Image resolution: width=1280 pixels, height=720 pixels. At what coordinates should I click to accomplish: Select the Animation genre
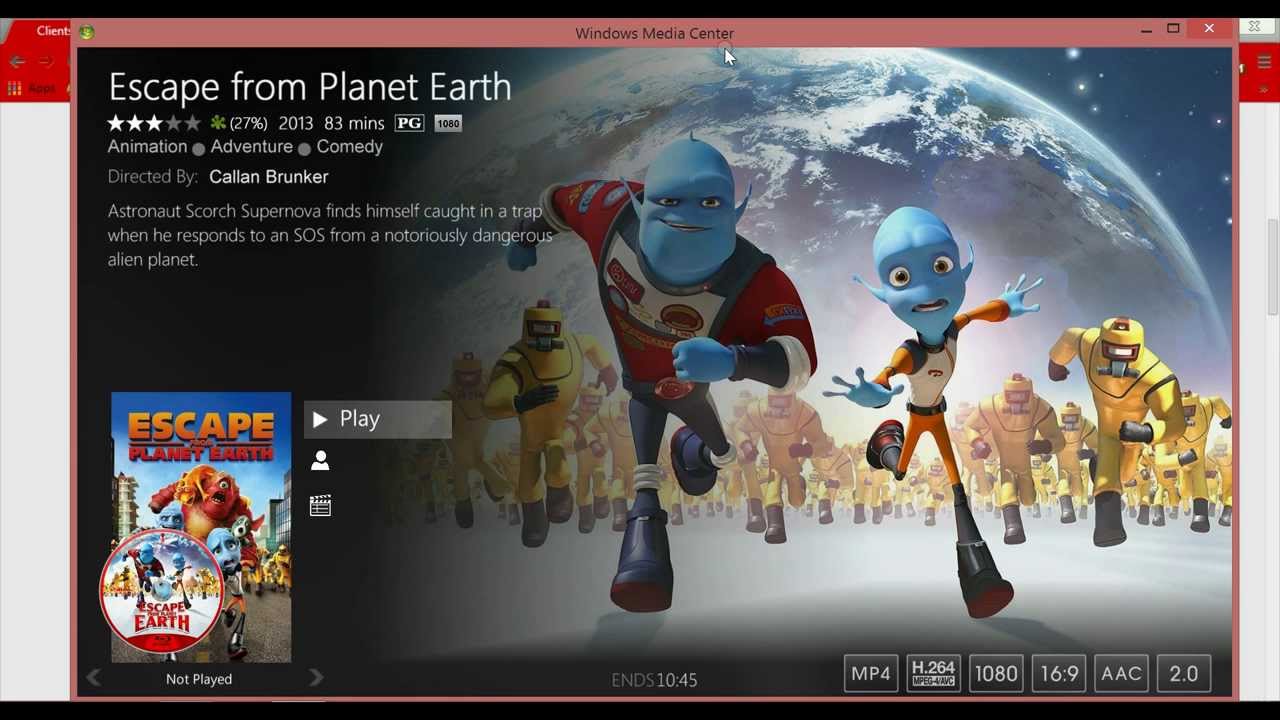(147, 147)
